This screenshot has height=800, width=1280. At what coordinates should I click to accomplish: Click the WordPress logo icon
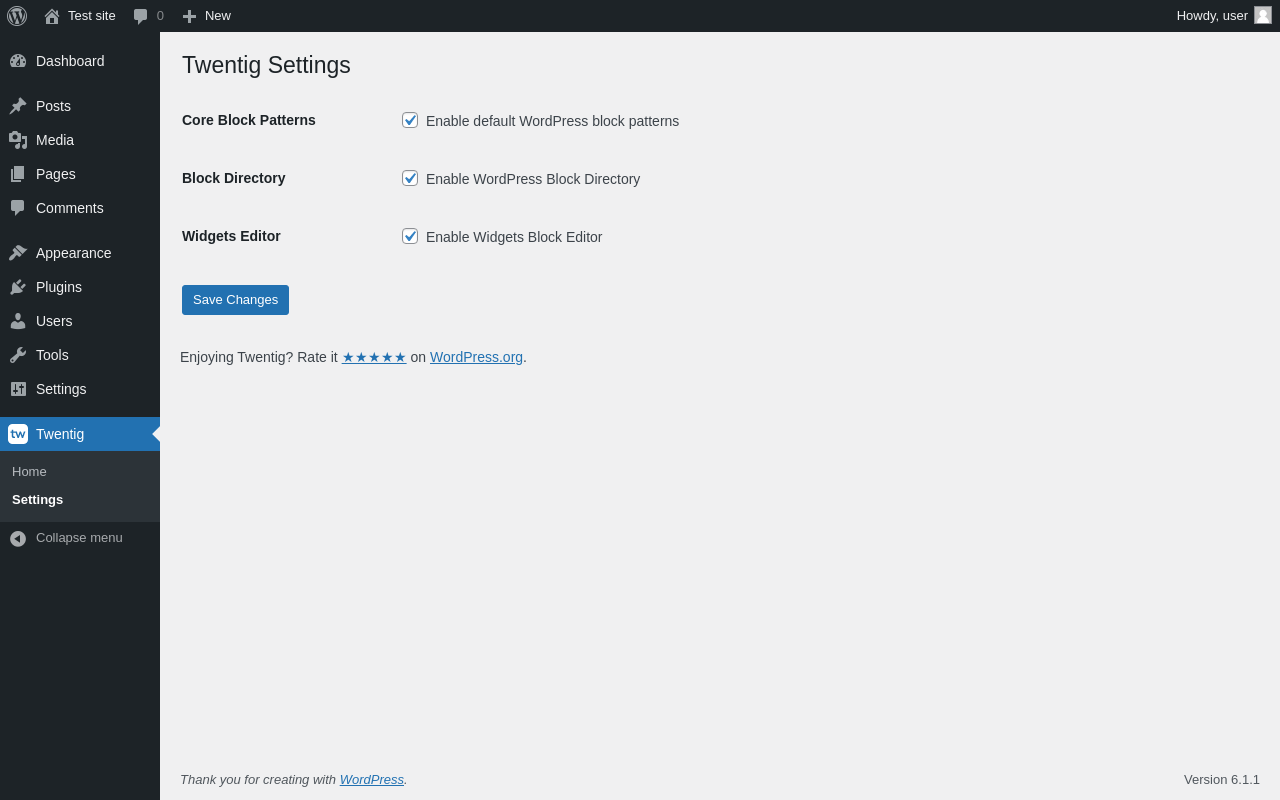pos(17,16)
